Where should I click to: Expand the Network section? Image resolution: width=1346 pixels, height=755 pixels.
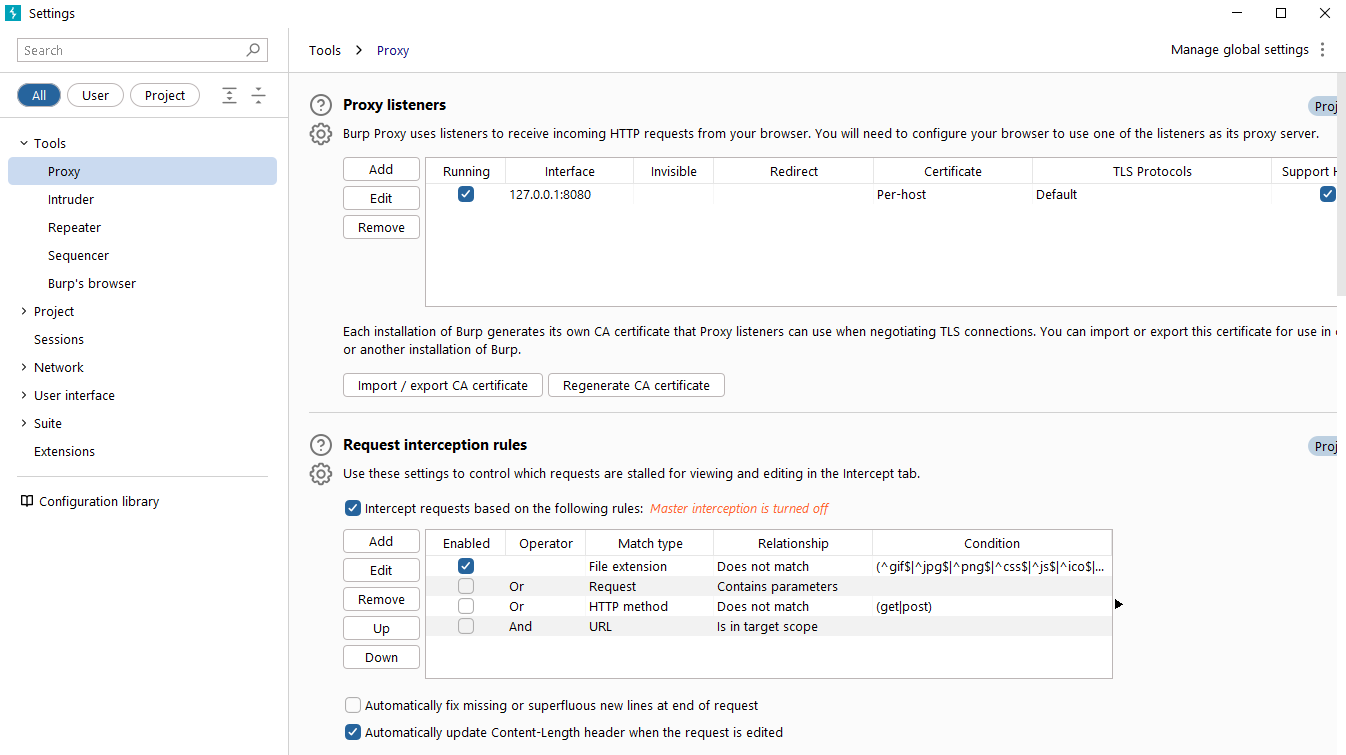(25, 367)
